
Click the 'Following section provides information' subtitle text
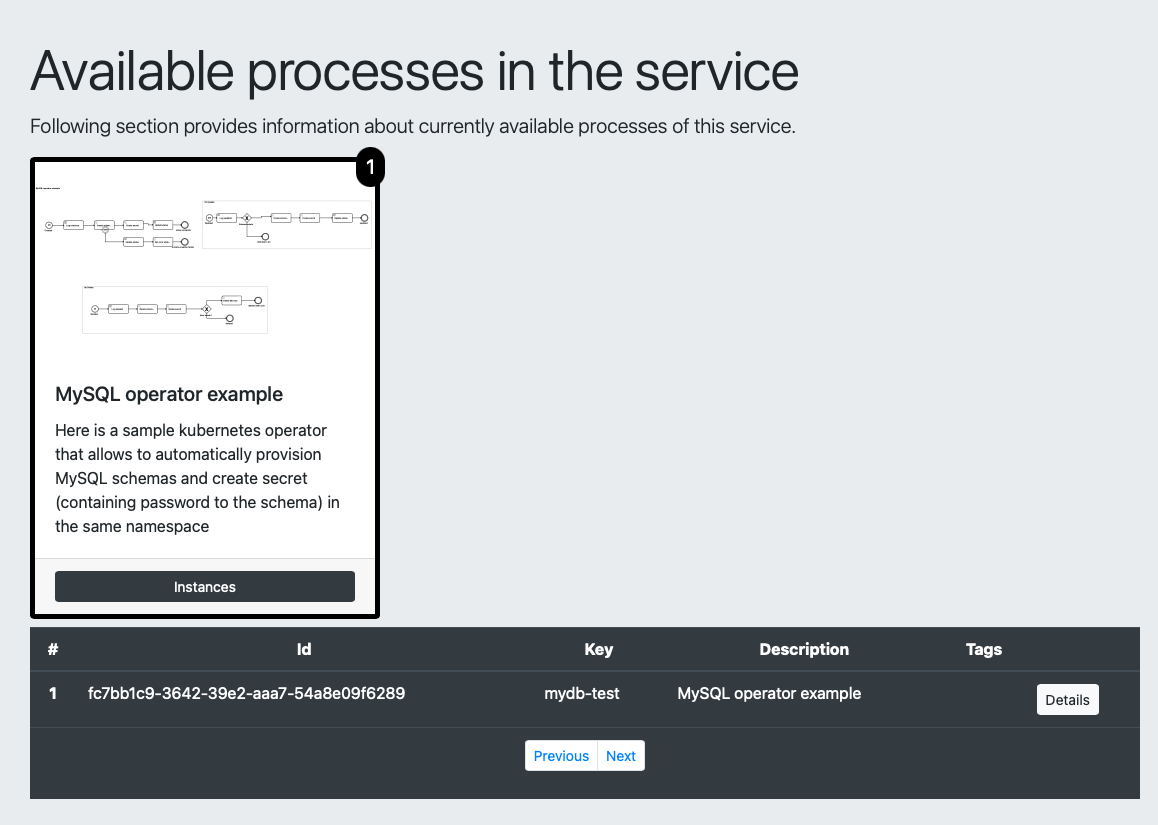pyautogui.click(x=413, y=126)
